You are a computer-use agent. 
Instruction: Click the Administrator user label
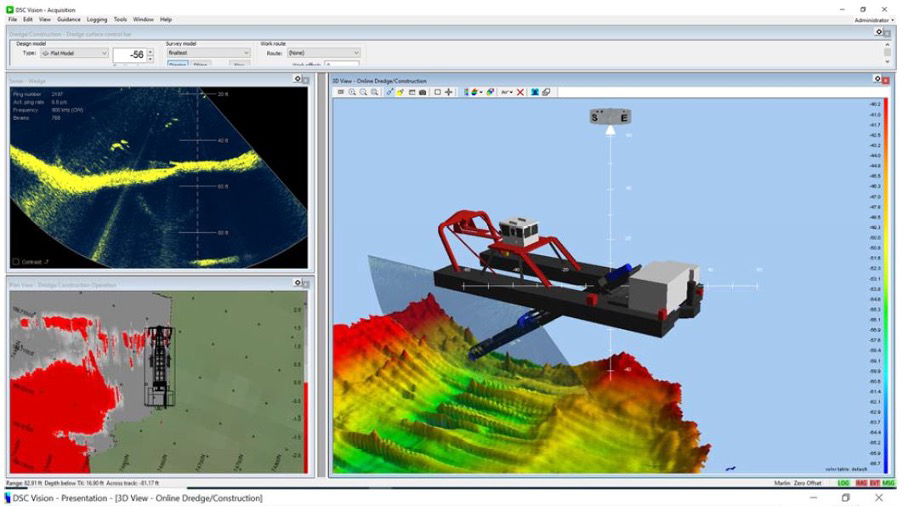[x=872, y=20]
